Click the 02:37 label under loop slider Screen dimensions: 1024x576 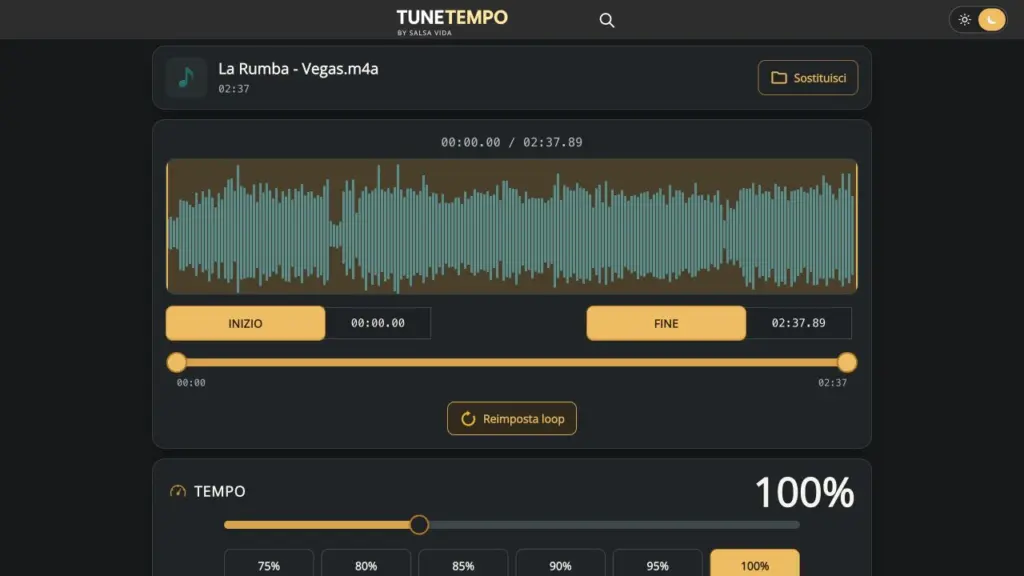pos(832,383)
